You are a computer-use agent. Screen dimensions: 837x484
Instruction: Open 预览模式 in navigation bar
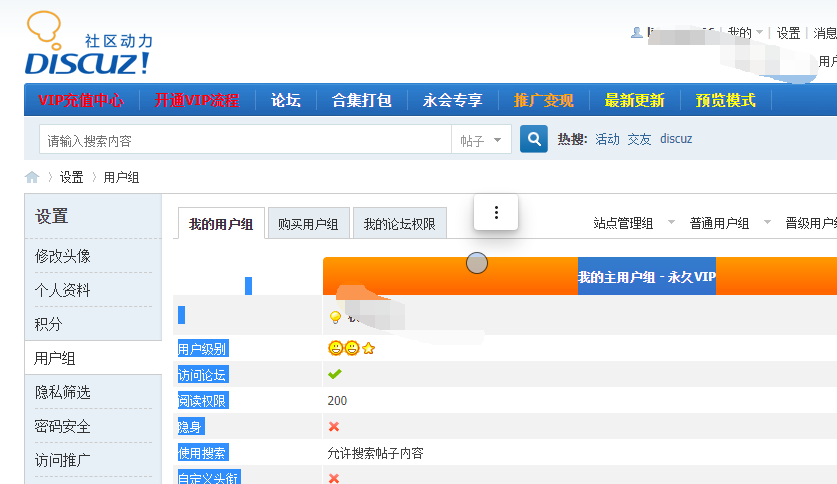(x=725, y=100)
